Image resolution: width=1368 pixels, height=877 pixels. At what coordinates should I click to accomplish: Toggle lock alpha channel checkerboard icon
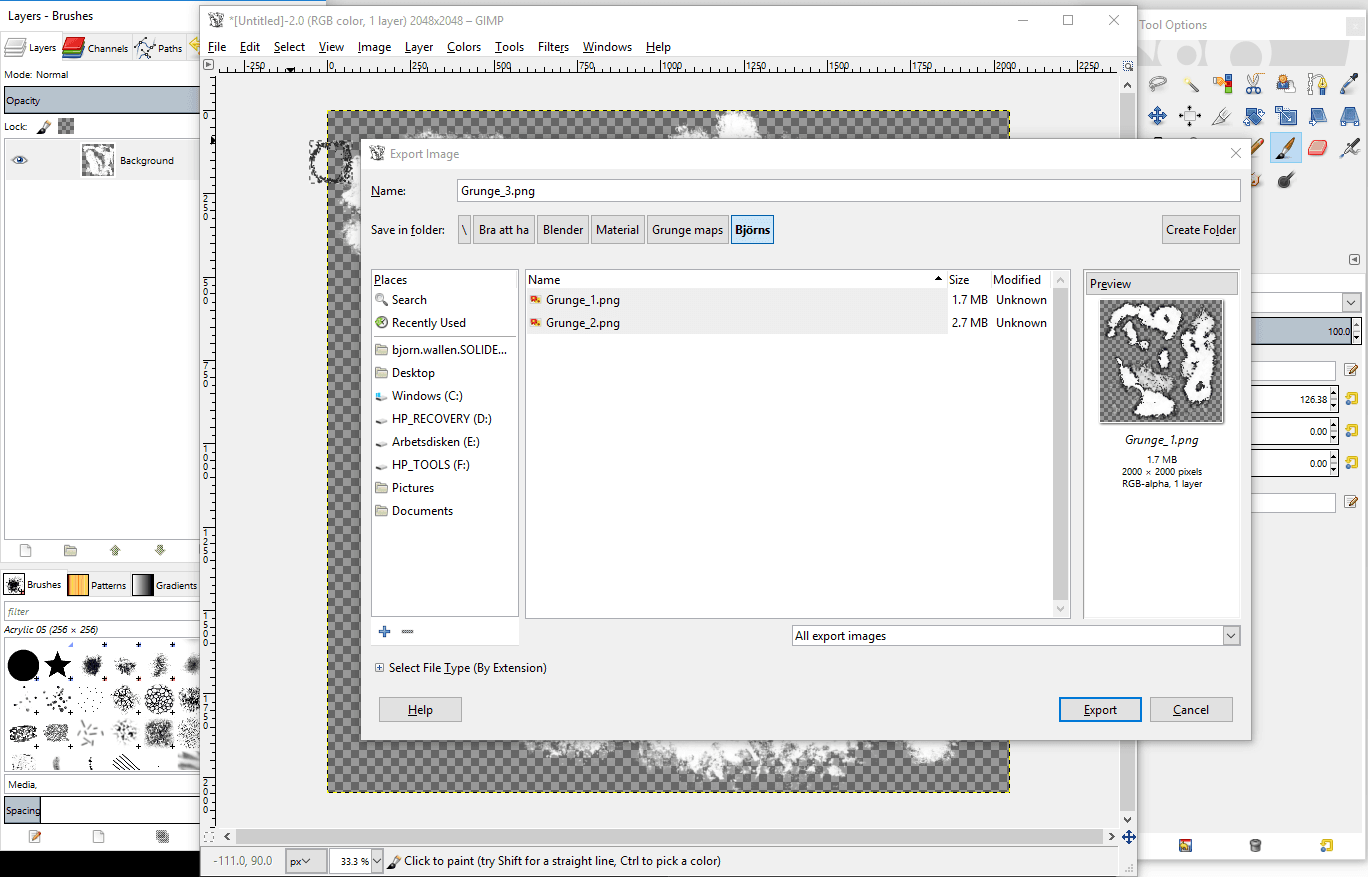[x=66, y=126]
